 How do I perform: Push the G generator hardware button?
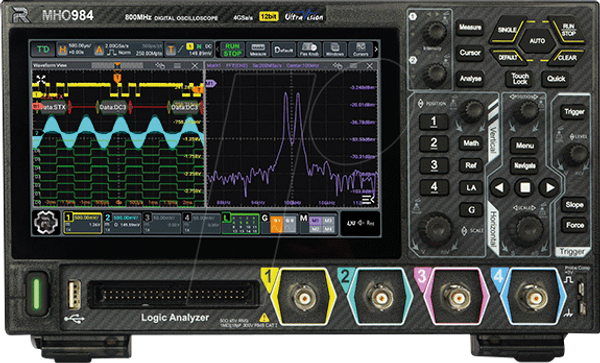(471, 210)
